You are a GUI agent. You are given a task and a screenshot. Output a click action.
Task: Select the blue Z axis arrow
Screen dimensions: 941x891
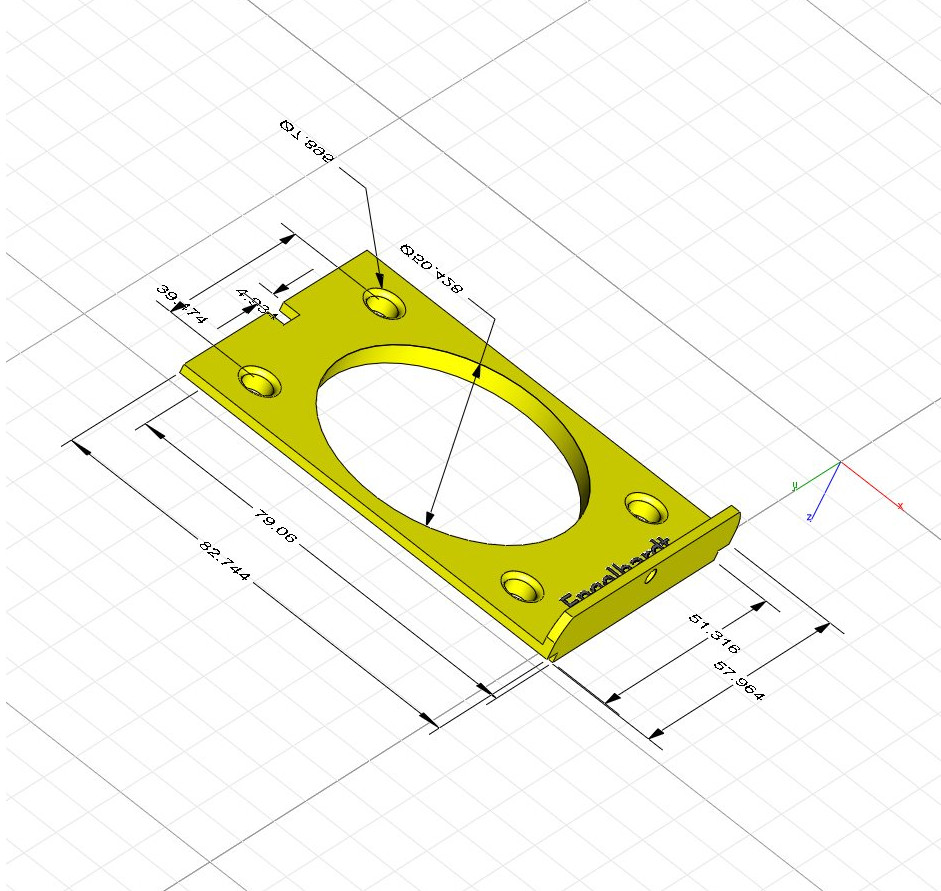point(825,492)
